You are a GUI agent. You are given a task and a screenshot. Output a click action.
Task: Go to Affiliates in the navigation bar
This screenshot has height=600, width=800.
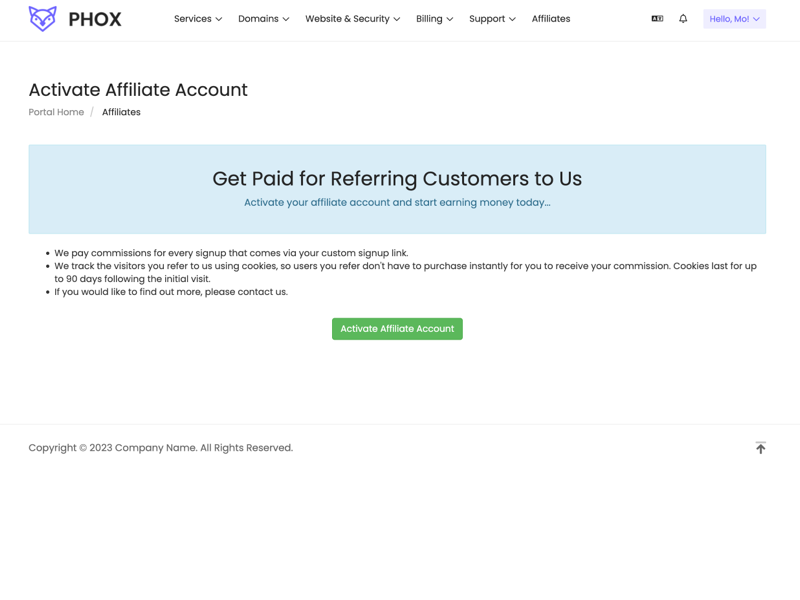[x=551, y=19]
